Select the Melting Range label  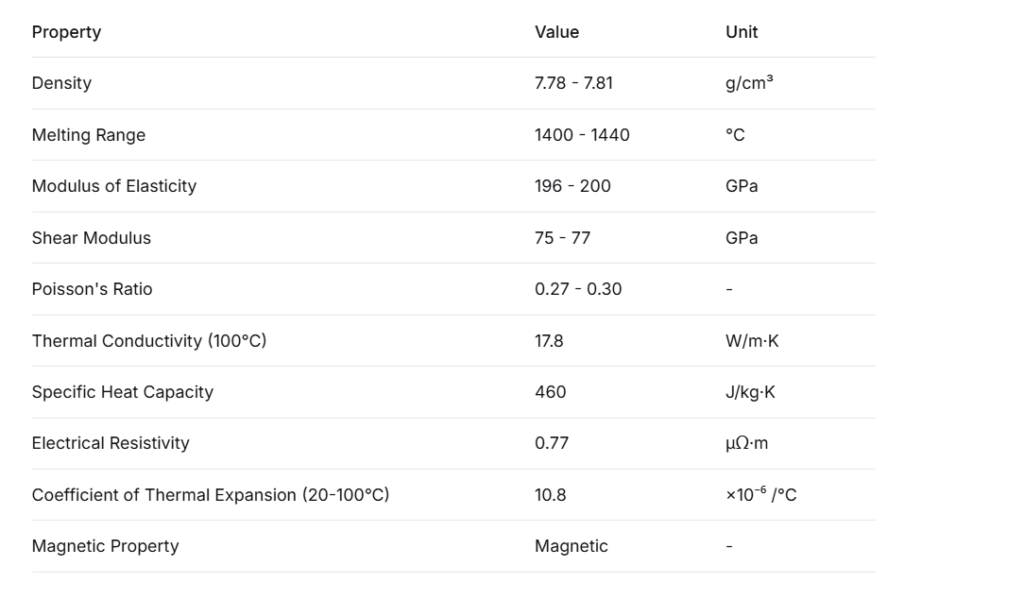pos(88,135)
